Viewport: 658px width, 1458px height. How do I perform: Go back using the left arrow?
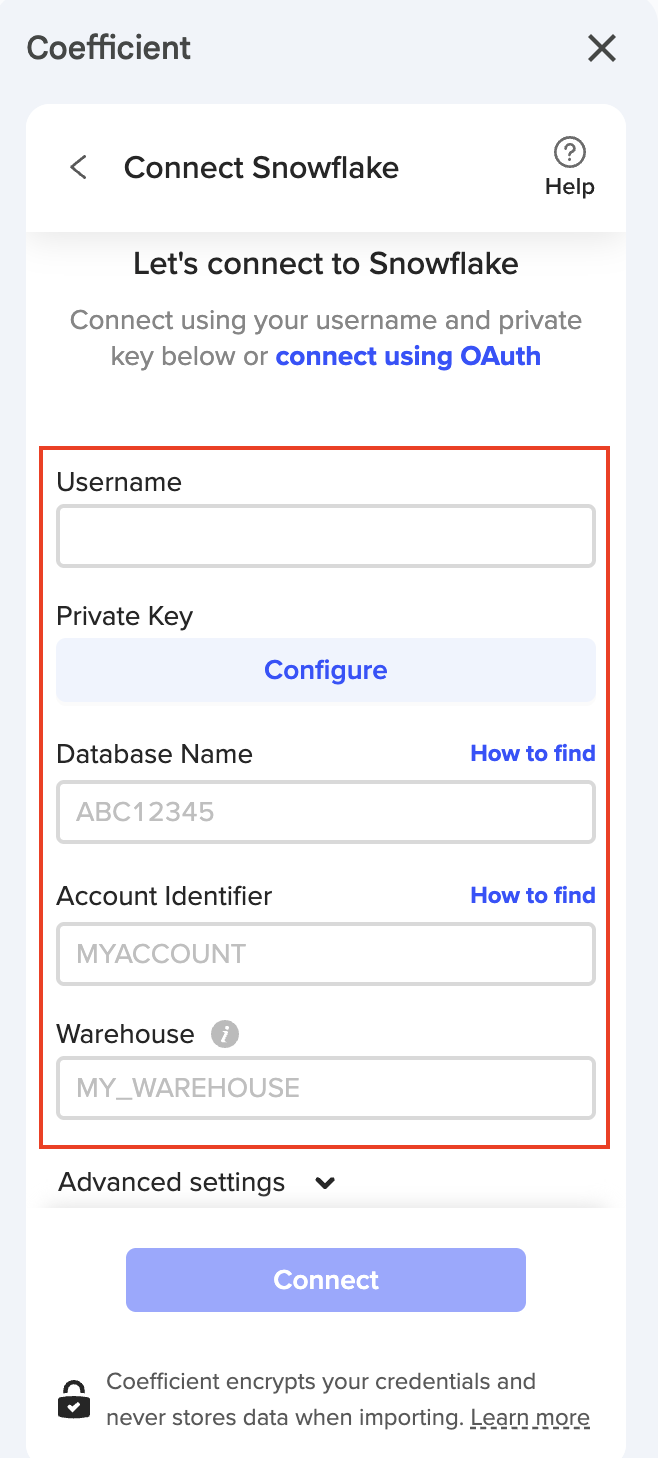click(79, 167)
